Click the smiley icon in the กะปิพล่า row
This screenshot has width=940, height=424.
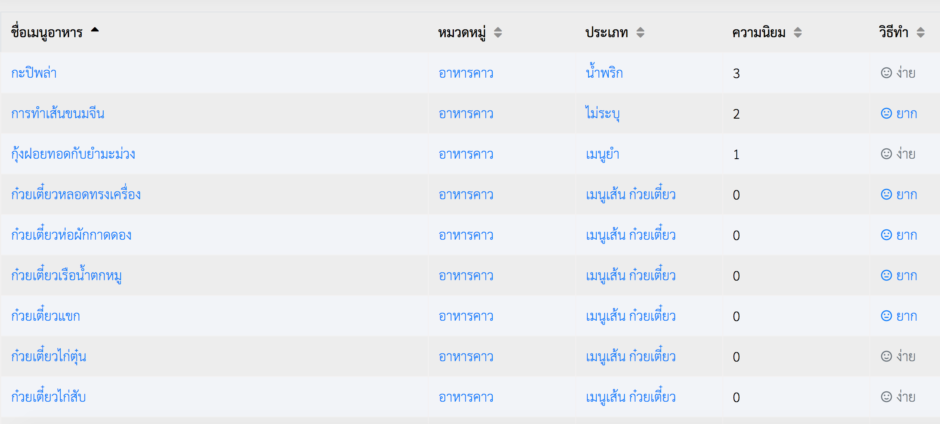coord(885,73)
